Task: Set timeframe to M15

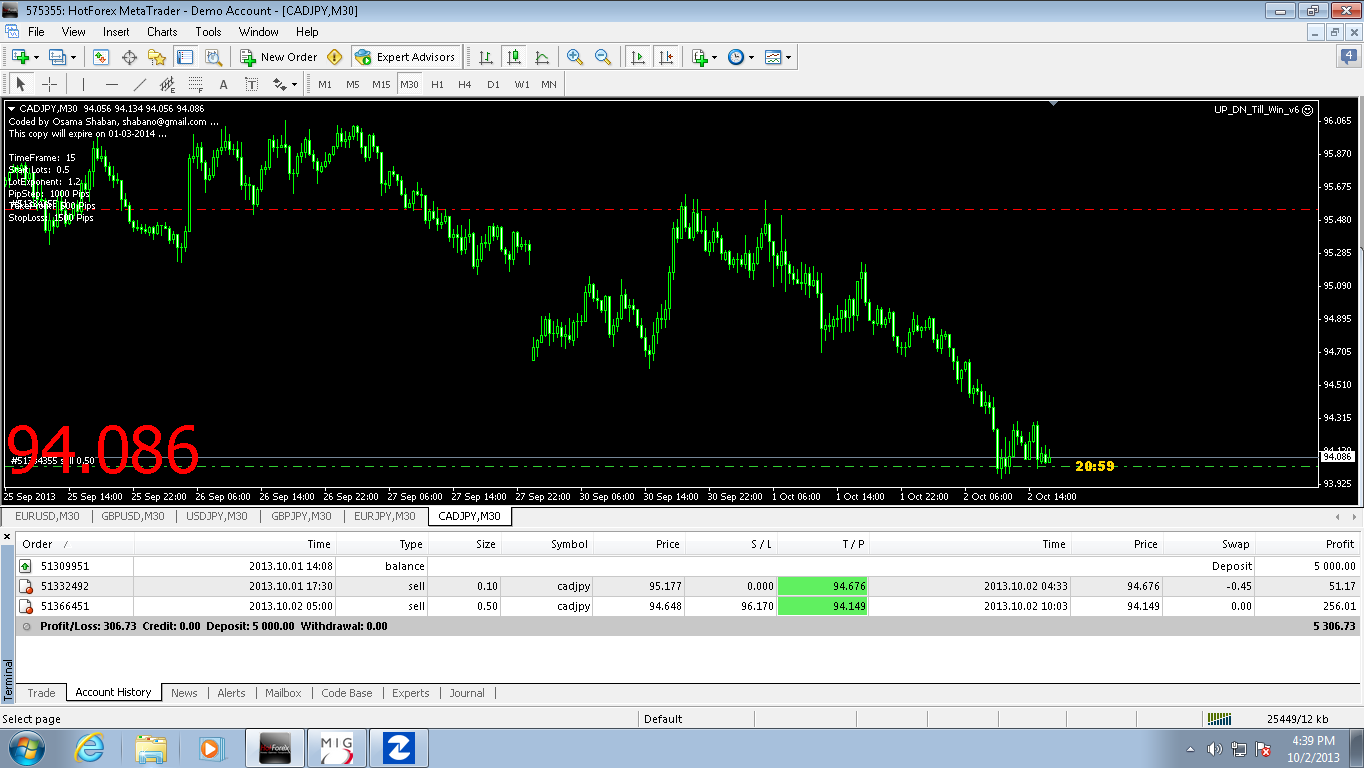Action: click(381, 84)
